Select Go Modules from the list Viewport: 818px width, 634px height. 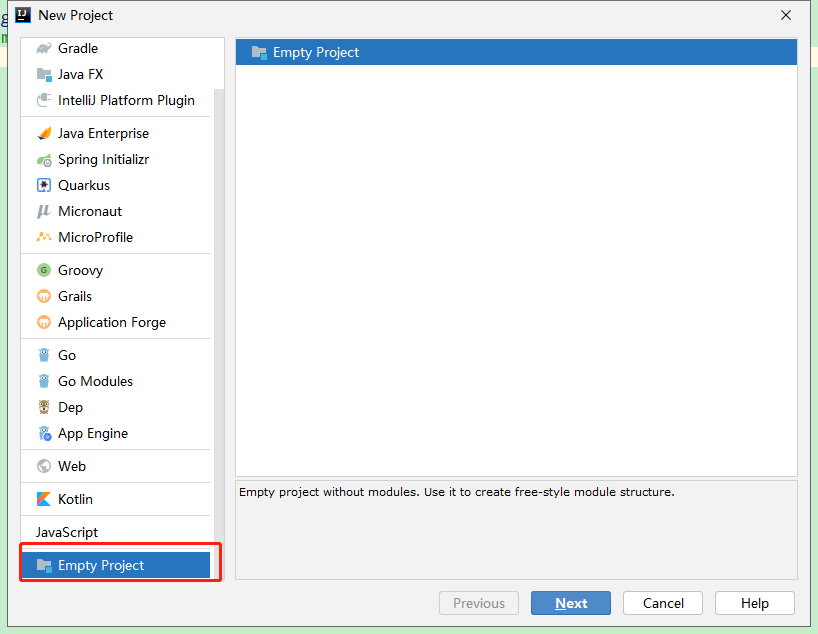click(115, 381)
